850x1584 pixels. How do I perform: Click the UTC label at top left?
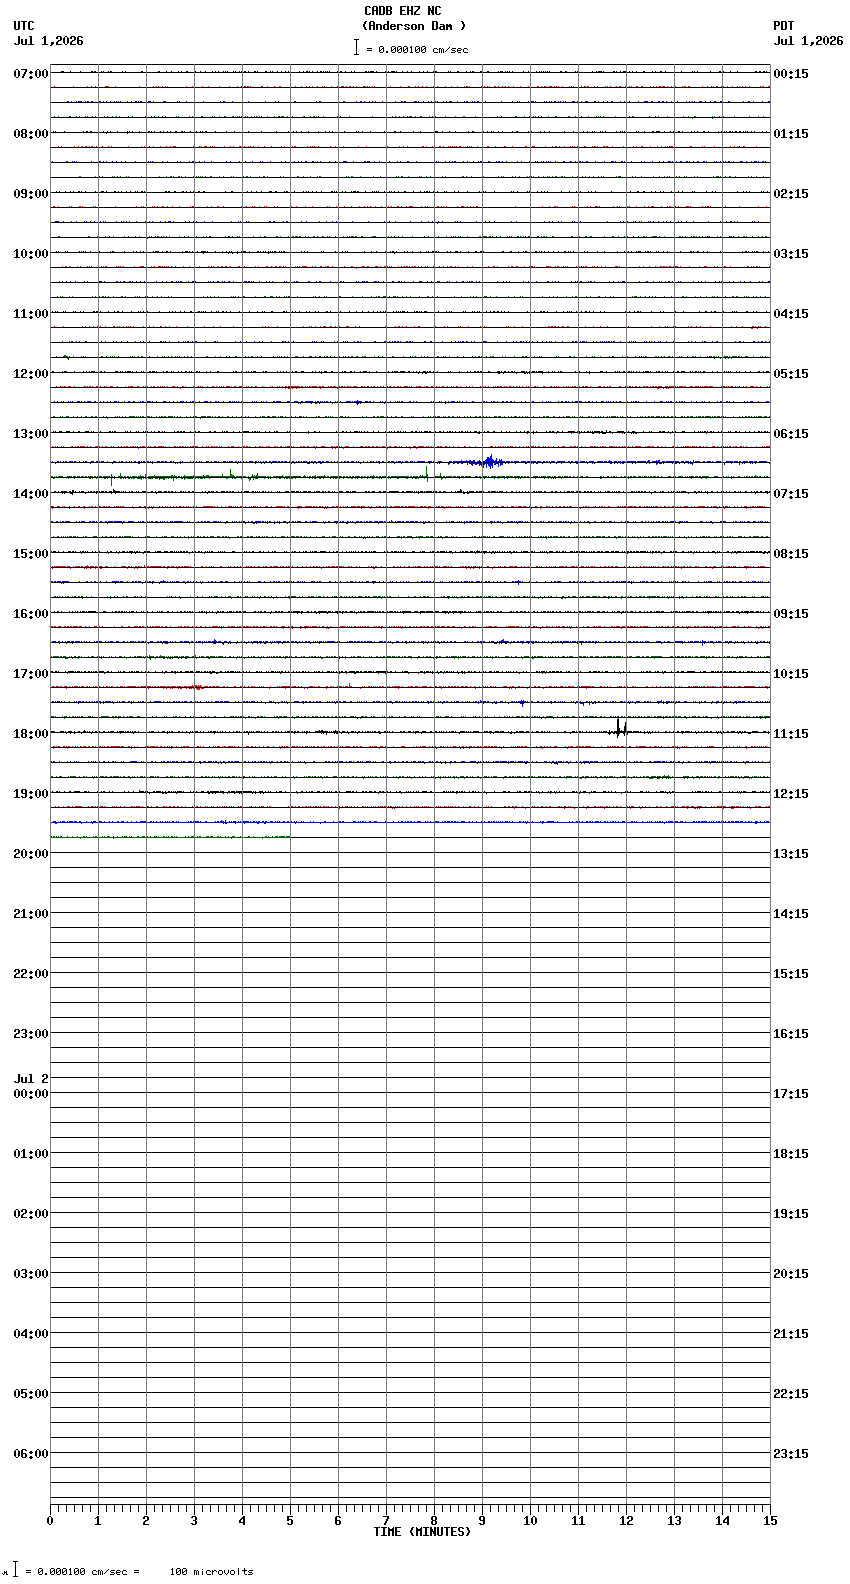(x=24, y=26)
